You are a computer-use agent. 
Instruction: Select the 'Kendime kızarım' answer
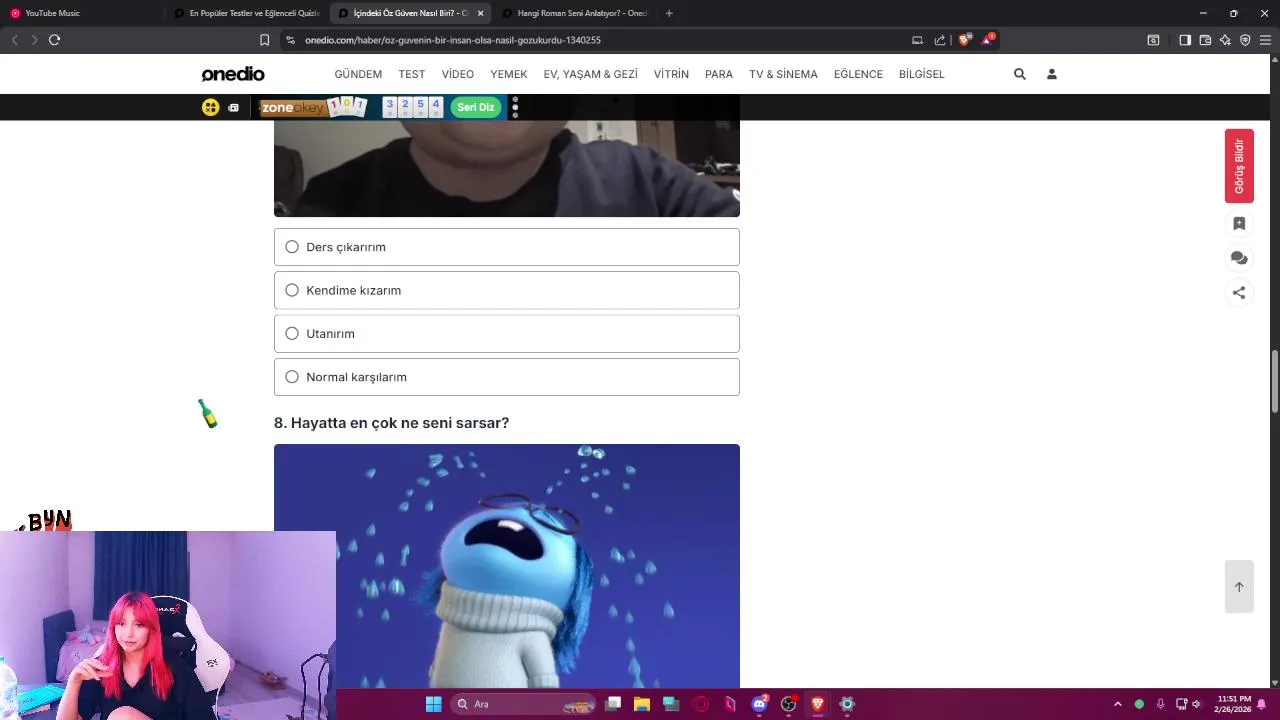pyautogui.click(x=507, y=290)
